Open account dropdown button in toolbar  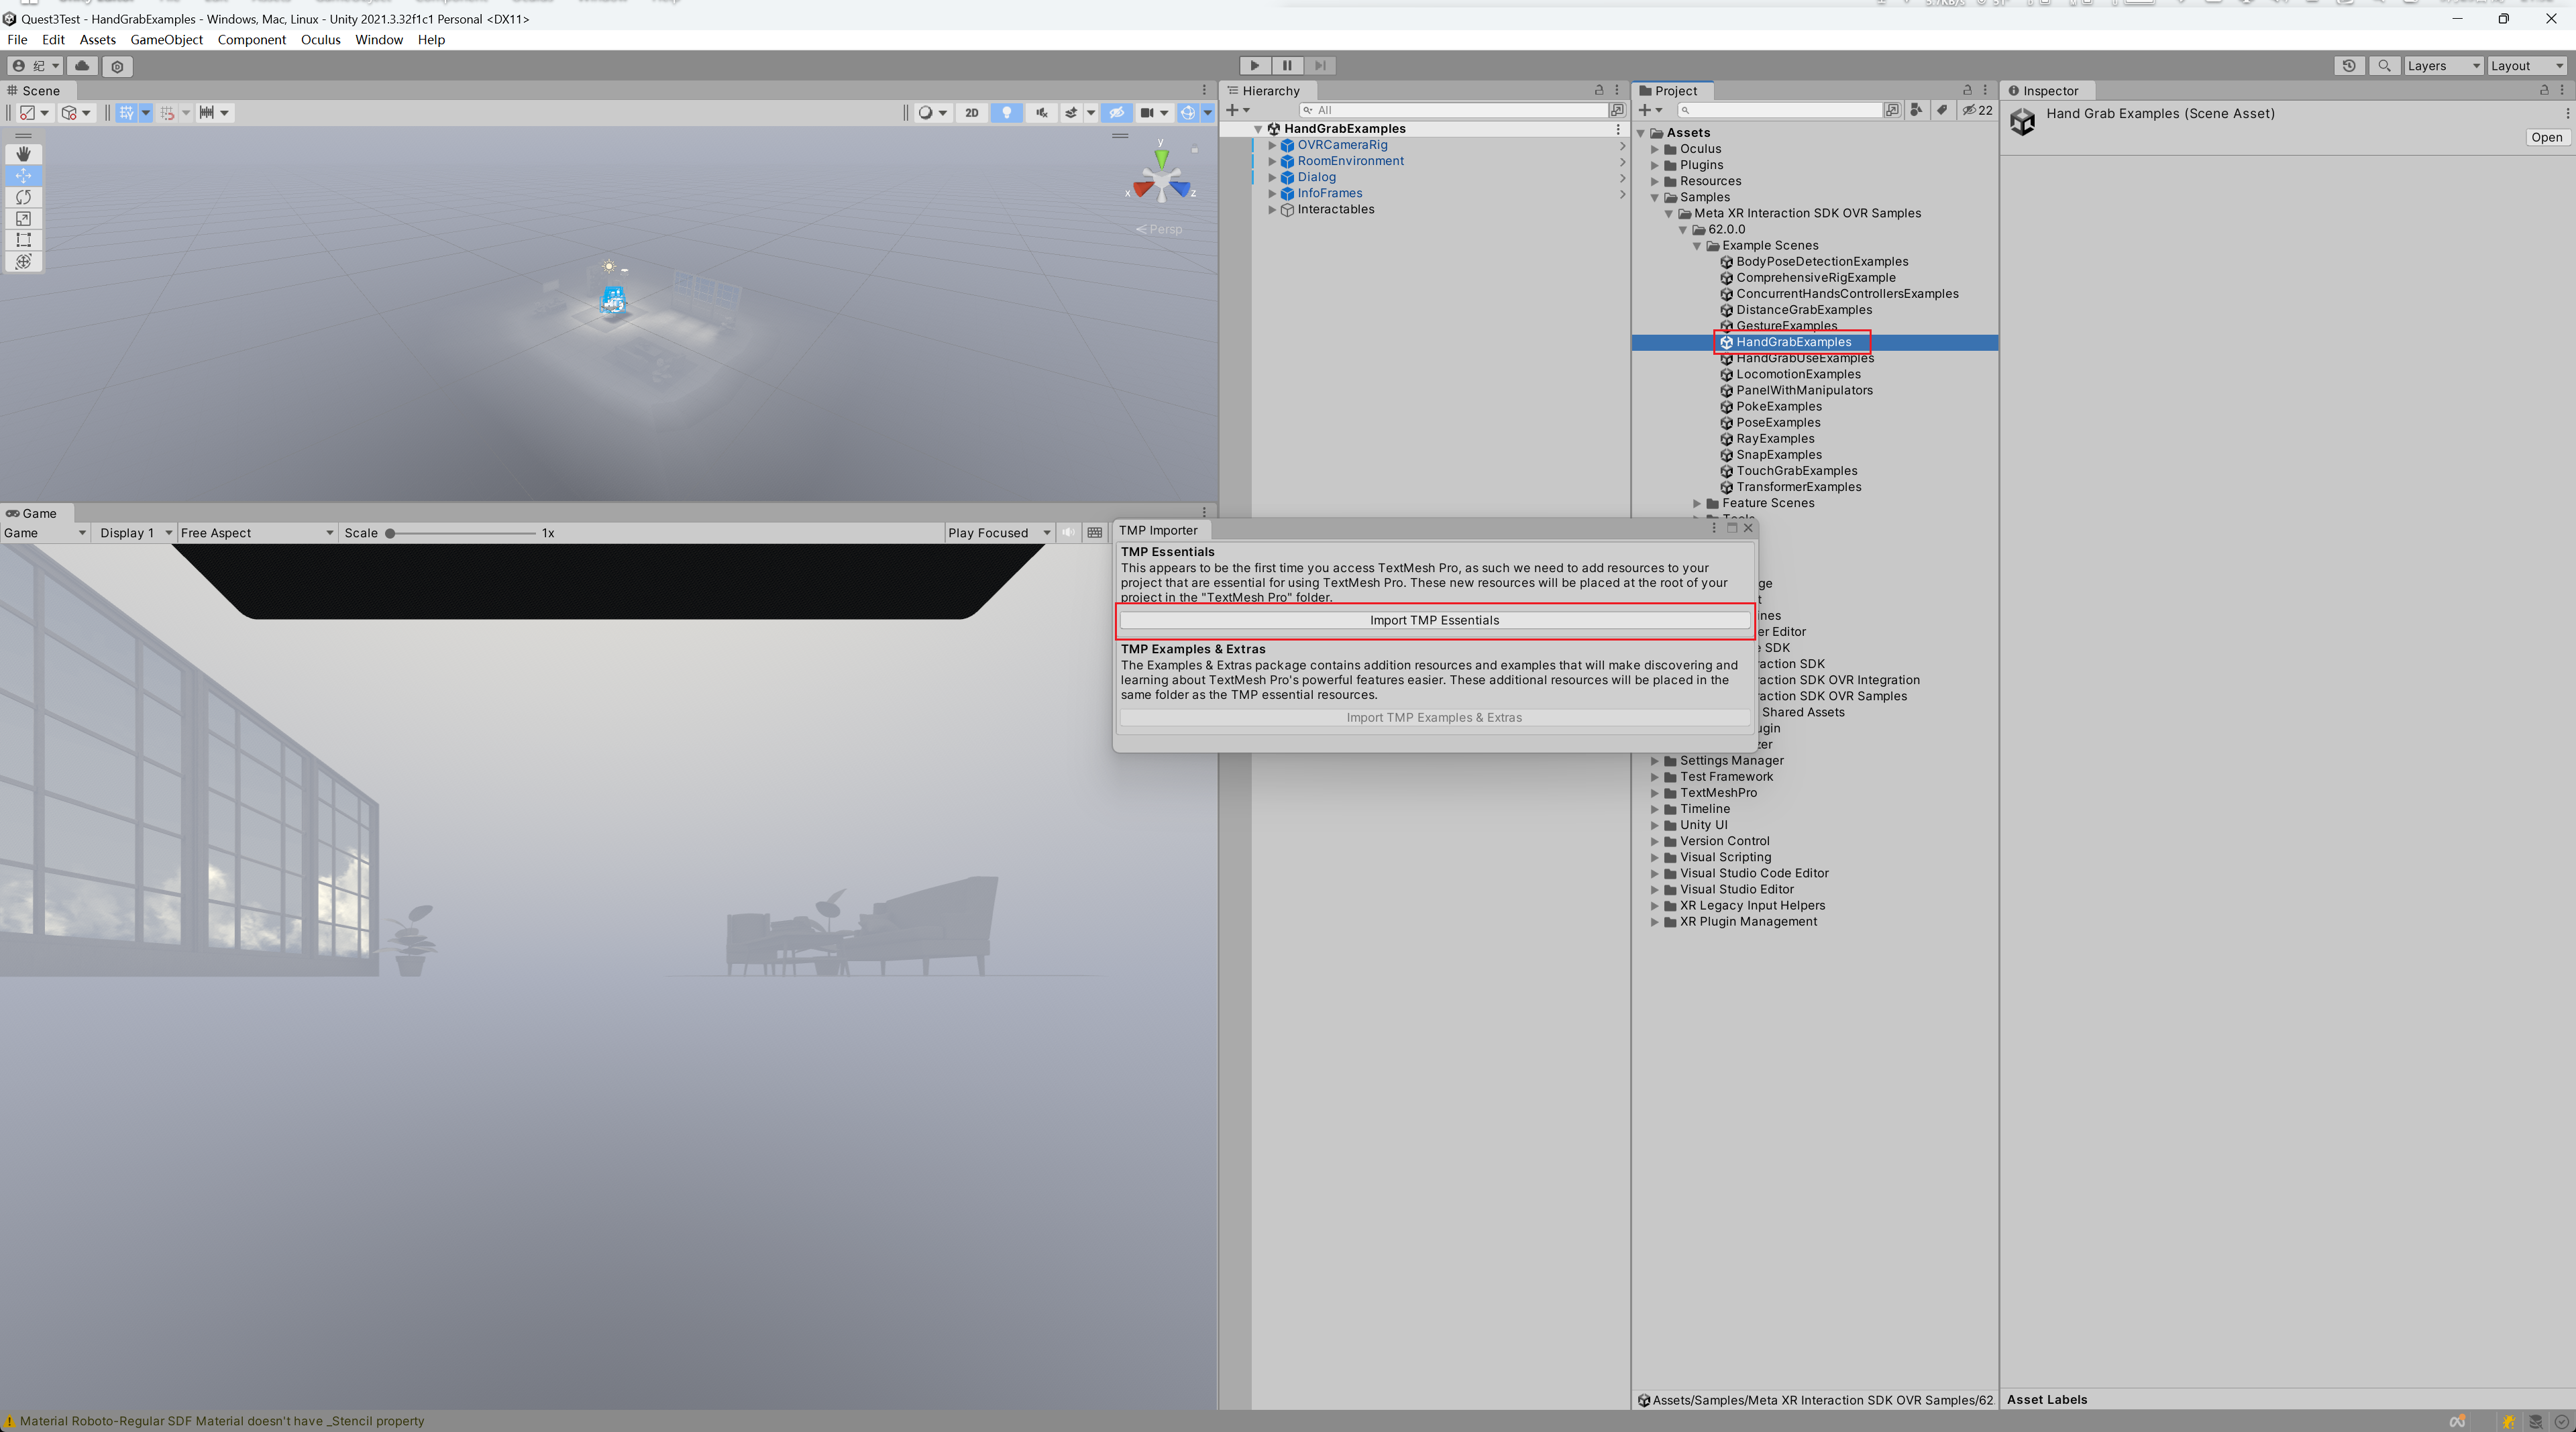tap(35, 66)
